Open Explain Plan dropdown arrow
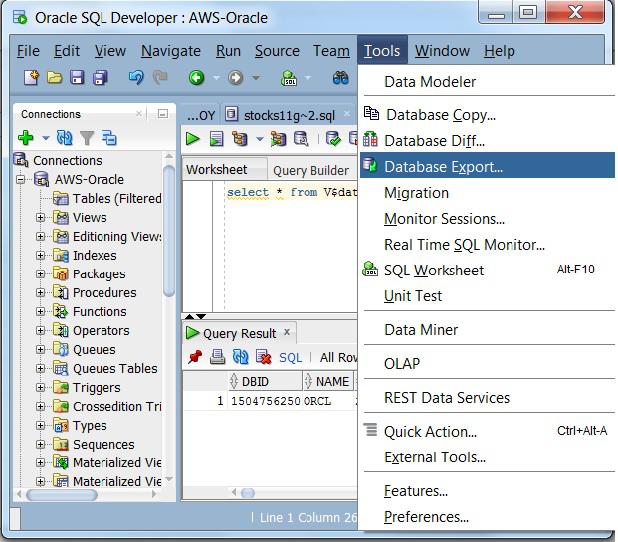The height and width of the screenshot is (542, 618). coord(259,139)
